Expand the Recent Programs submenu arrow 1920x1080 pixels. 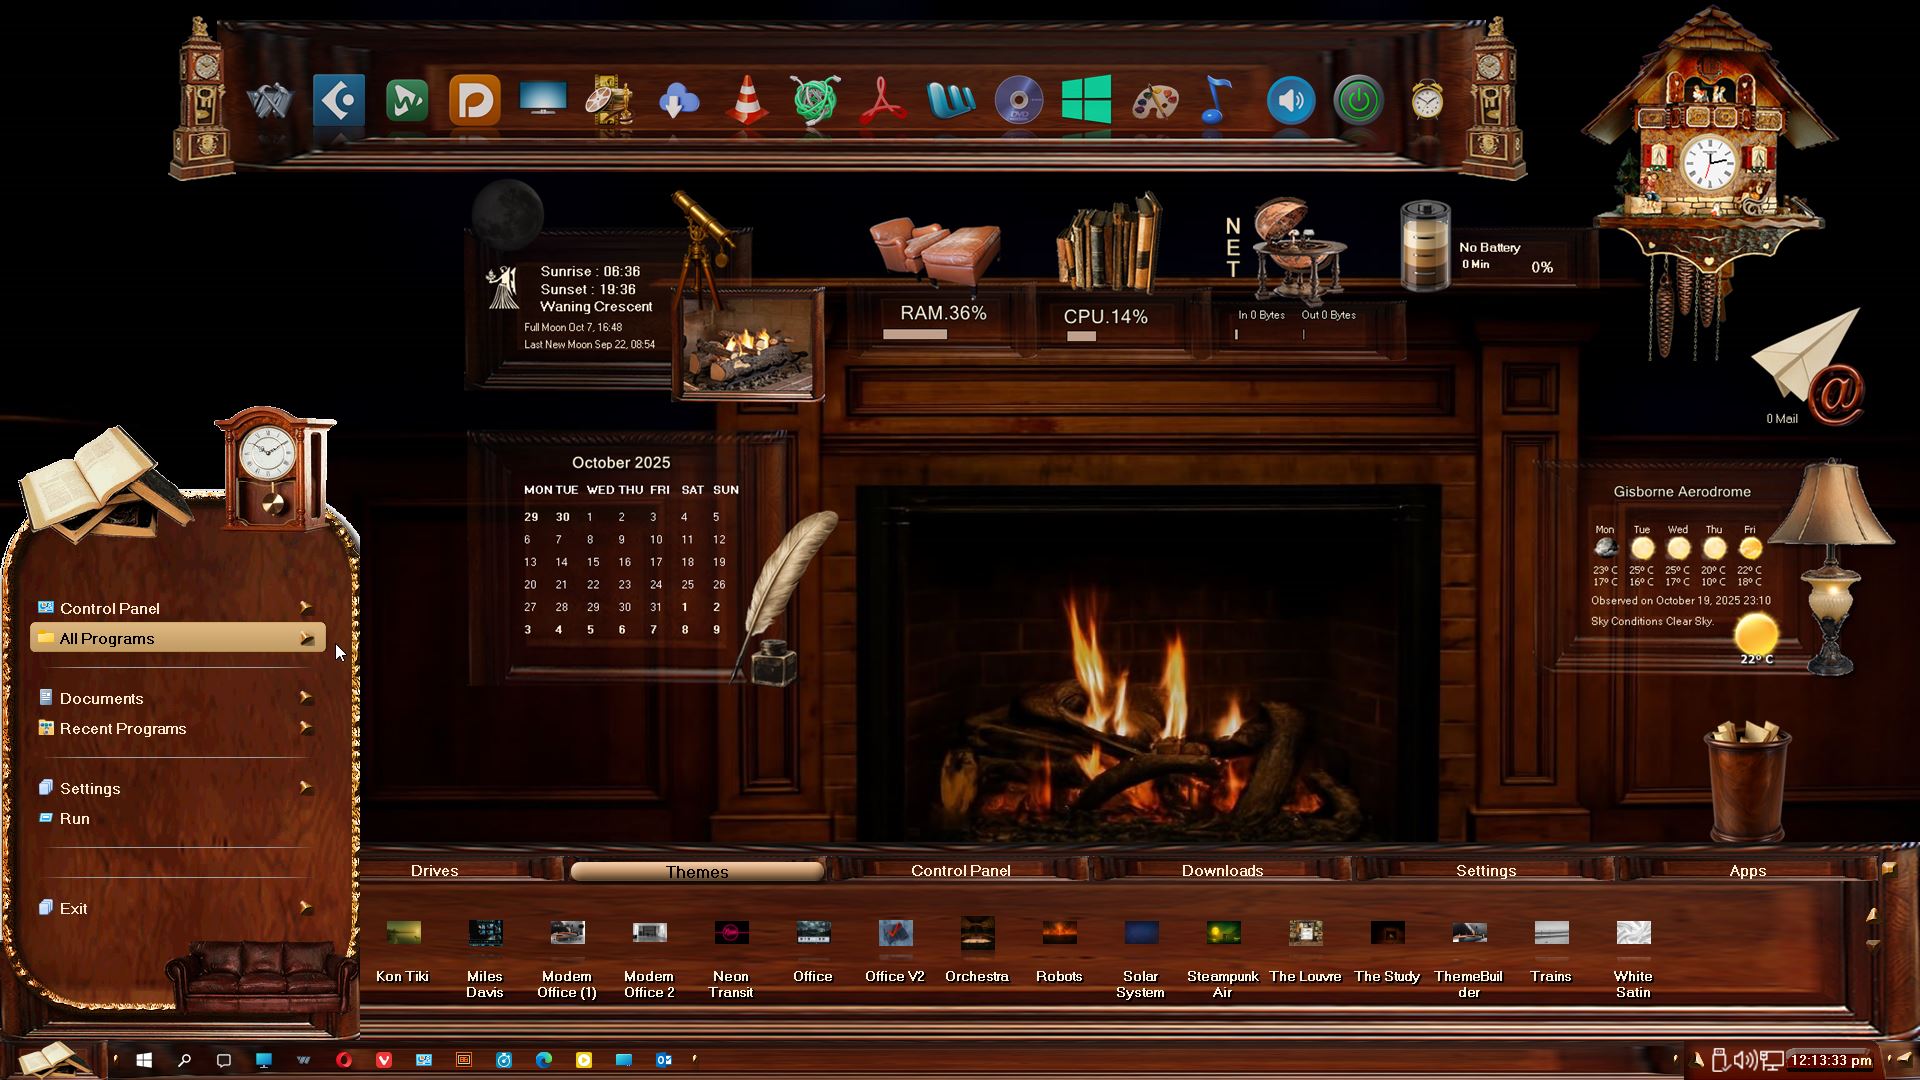click(x=306, y=728)
